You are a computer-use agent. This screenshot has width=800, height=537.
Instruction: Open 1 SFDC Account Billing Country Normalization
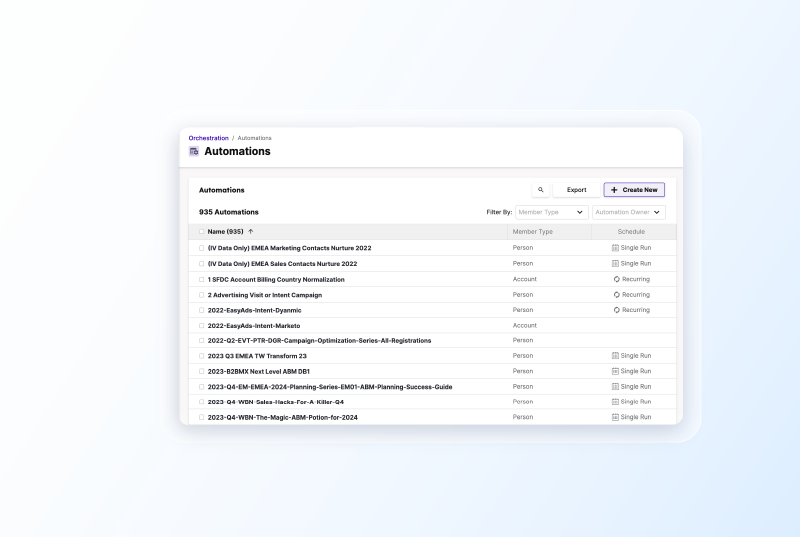276,279
